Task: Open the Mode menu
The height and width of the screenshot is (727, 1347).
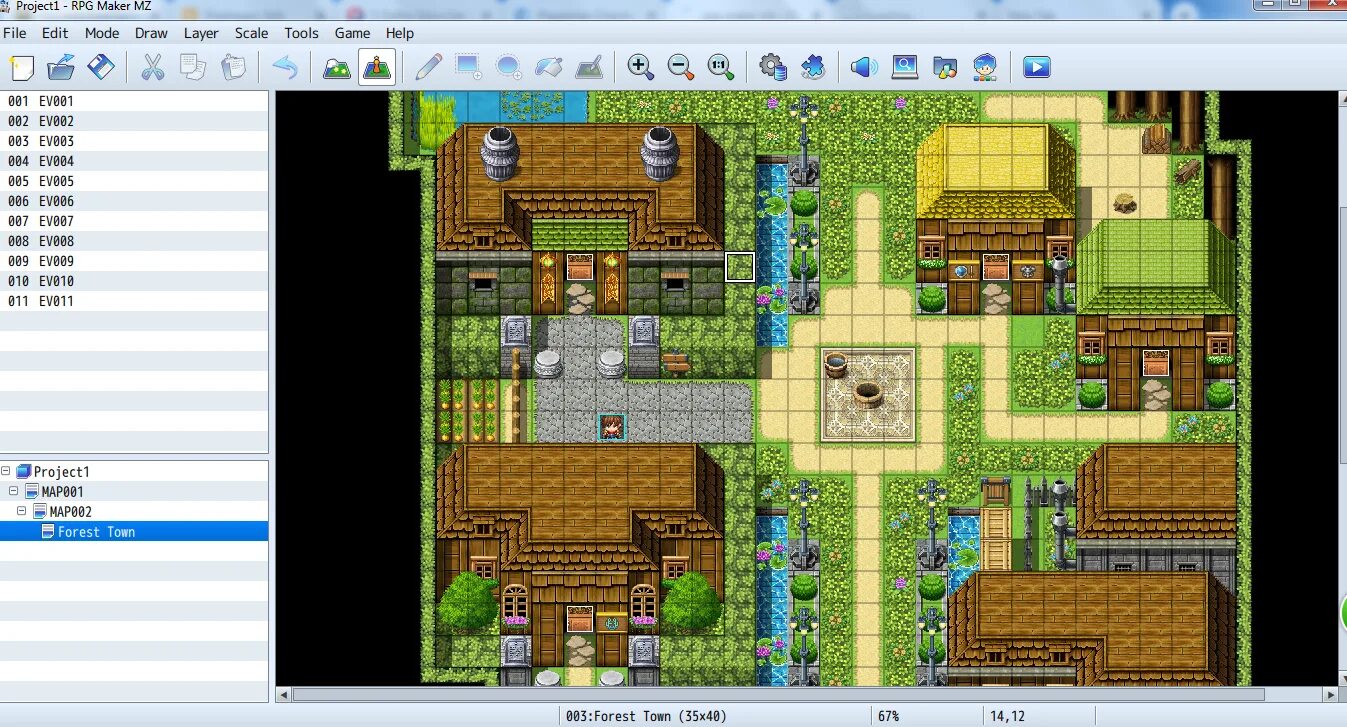Action: (x=102, y=33)
